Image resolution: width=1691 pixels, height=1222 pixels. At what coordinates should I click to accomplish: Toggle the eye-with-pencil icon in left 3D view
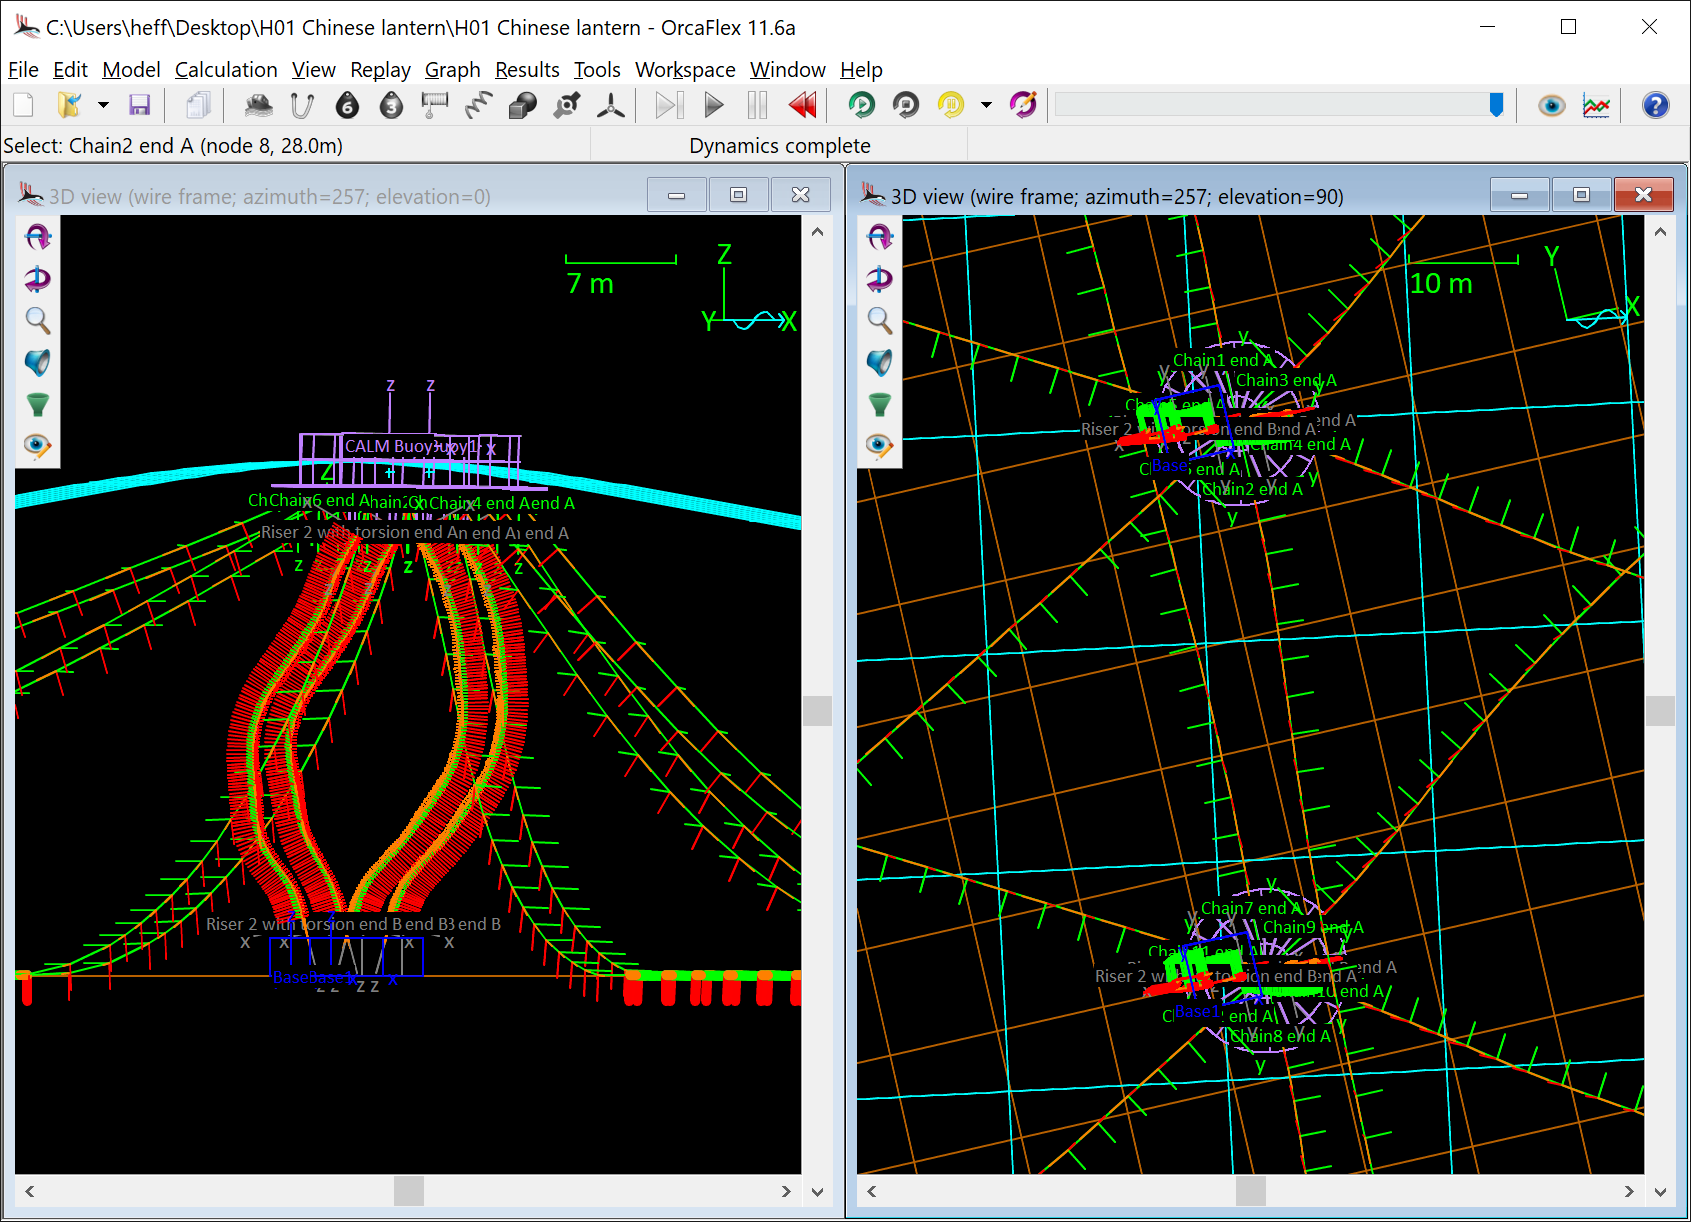tap(38, 446)
